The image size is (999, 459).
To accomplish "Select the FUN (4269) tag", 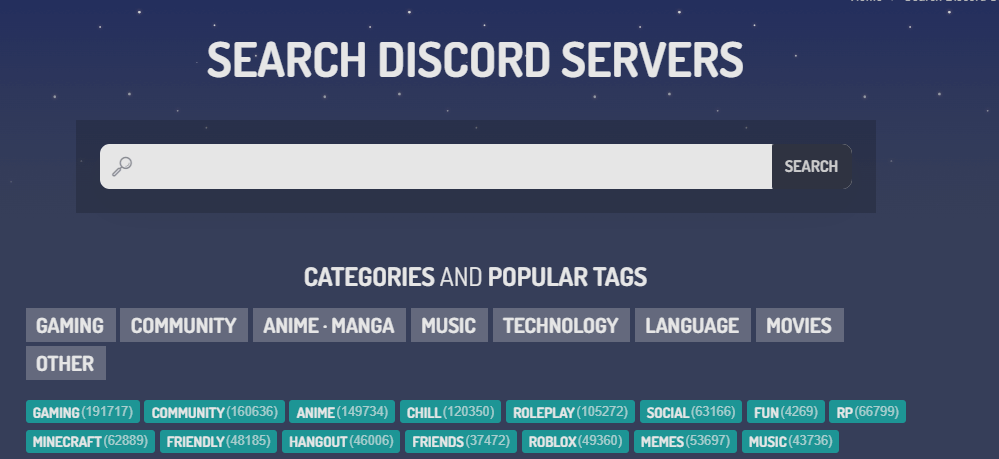I will [x=786, y=412].
